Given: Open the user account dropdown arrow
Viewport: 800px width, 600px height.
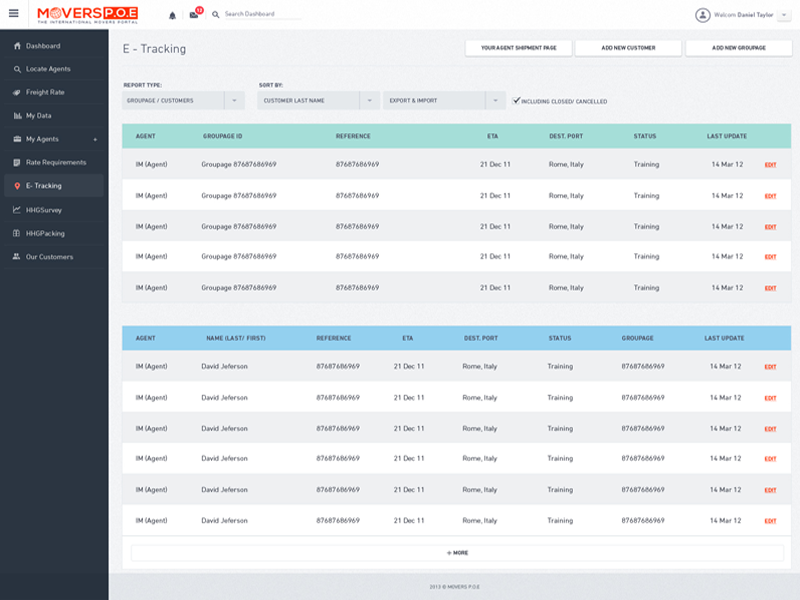Looking at the screenshot, I should 784,15.
